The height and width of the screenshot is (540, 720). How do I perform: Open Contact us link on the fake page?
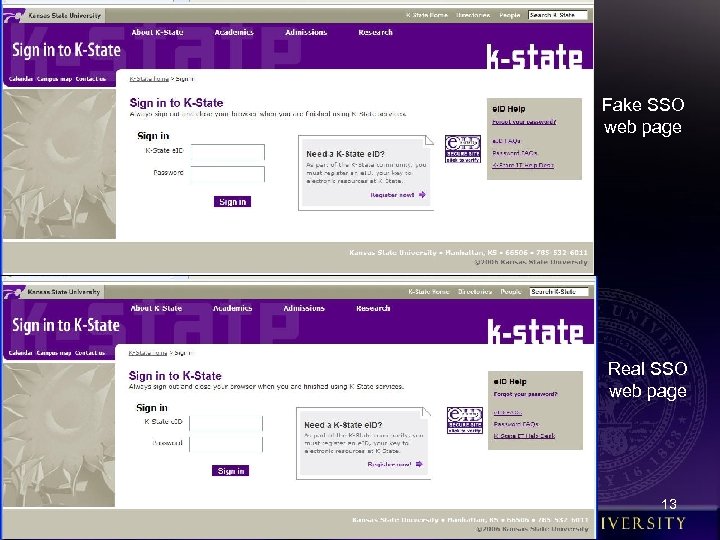pyautogui.click(x=90, y=79)
